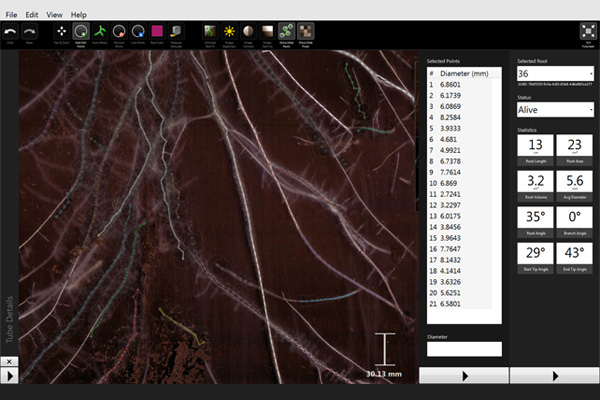The image size is (600, 400).
Task: Open the Selected Root dropdown
Action: [x=554, y=74]
